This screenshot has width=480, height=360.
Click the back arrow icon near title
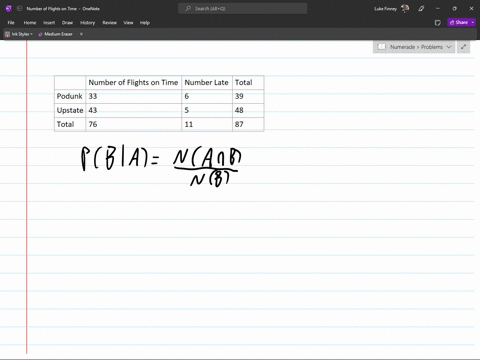[x=19, y=9]
